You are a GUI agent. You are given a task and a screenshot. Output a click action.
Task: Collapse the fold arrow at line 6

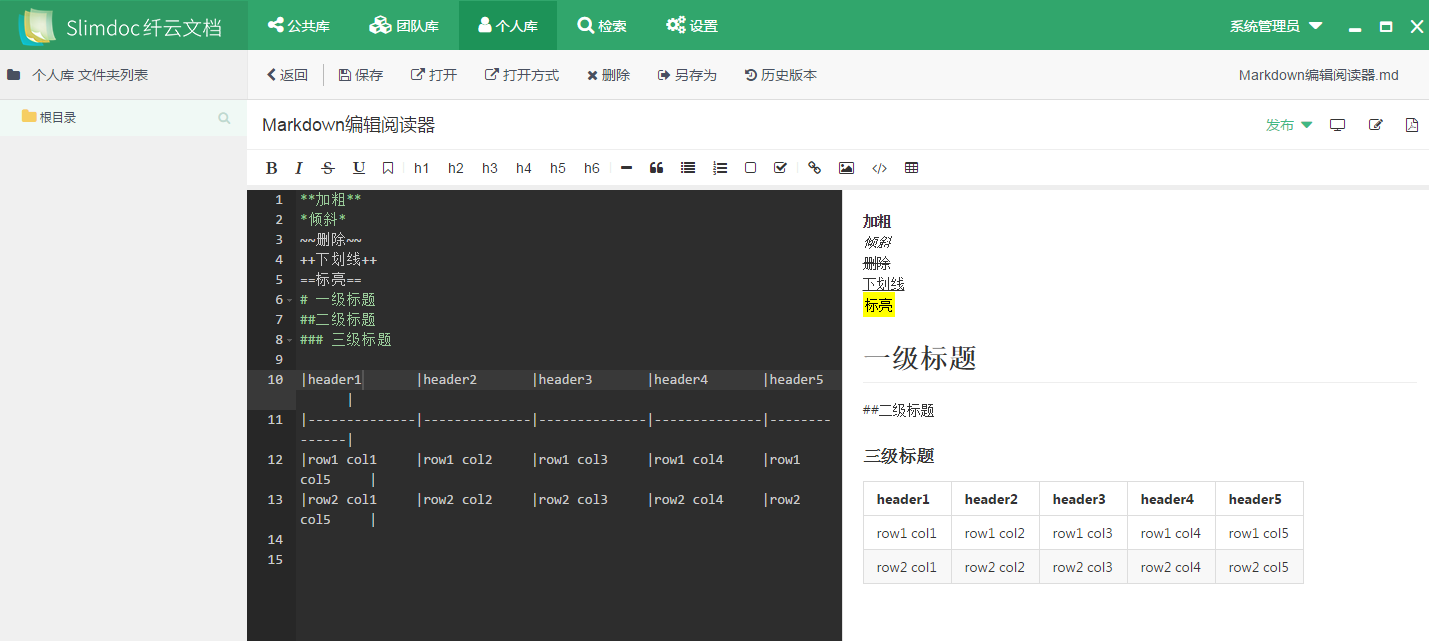click(289, 300)
